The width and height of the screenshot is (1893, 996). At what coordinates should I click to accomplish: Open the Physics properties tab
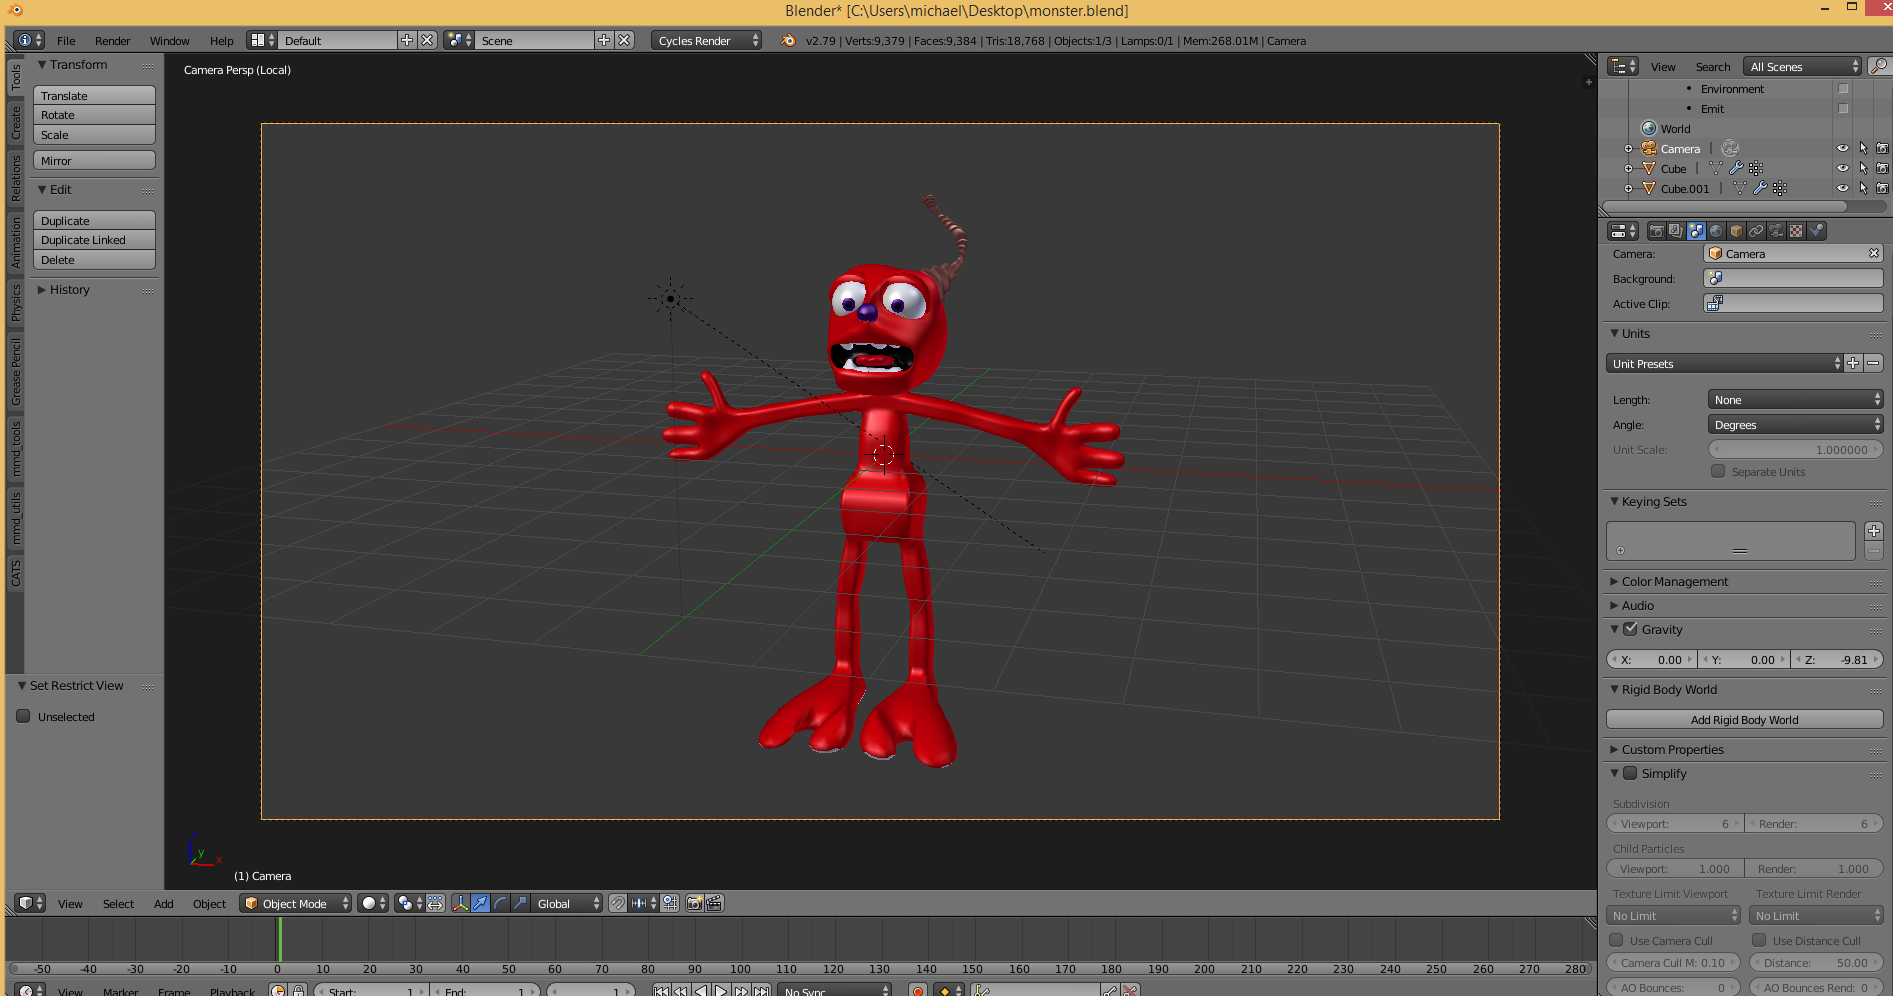(x=1816, y=231)
